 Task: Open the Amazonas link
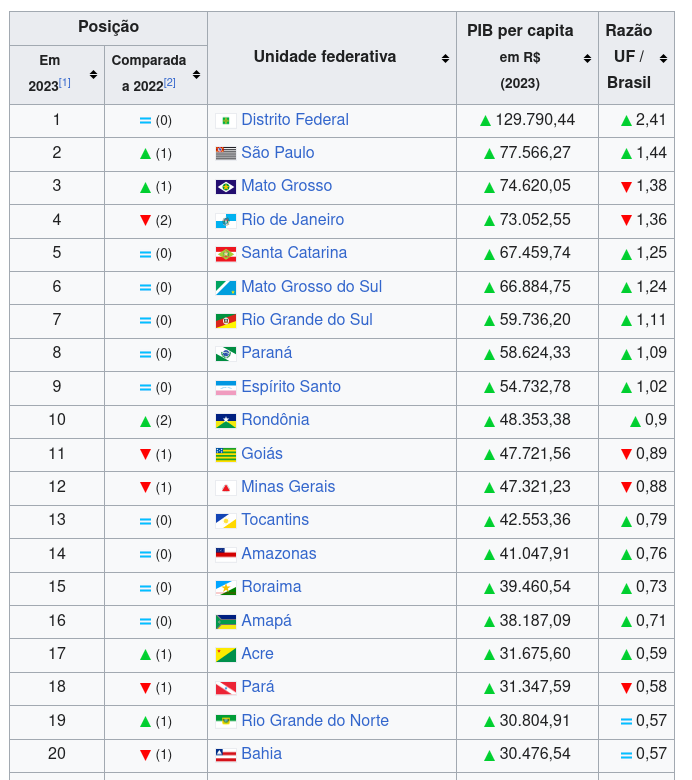[x=279, y=554]
